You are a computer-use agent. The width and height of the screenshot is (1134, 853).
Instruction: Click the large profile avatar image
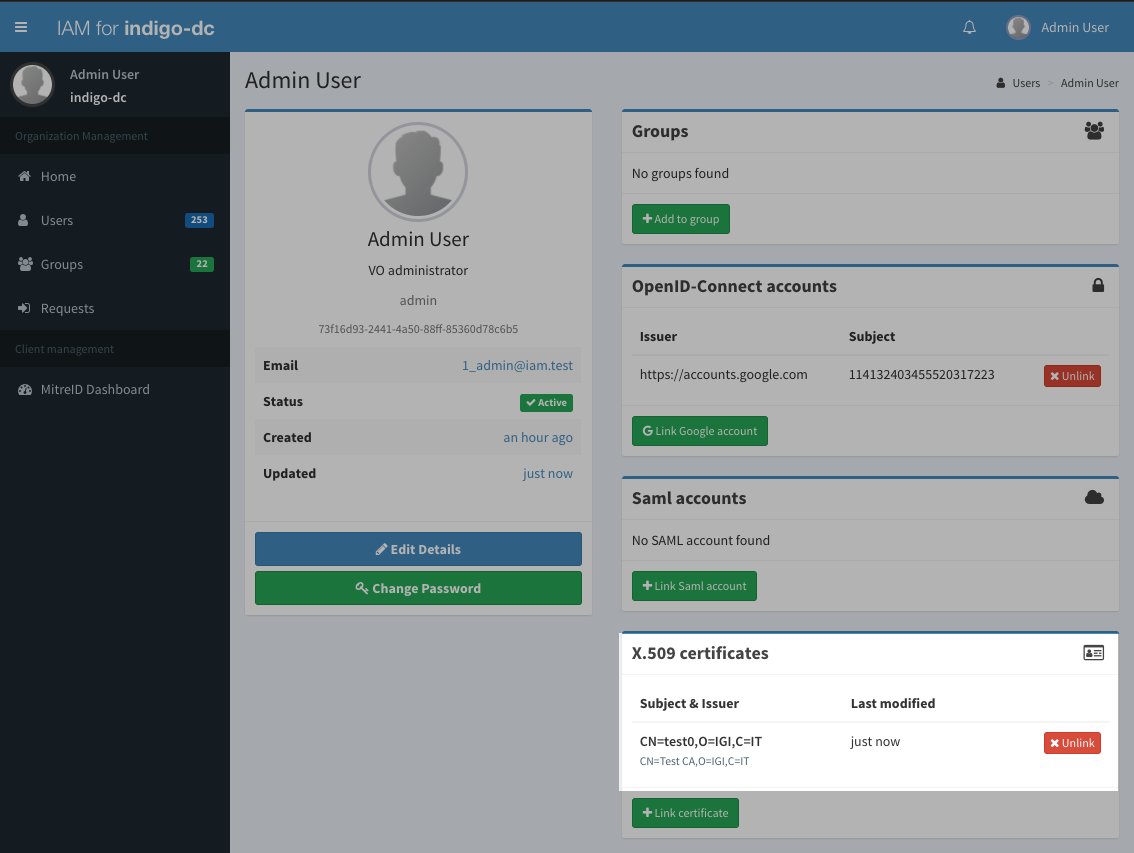[x=418, y=171]
